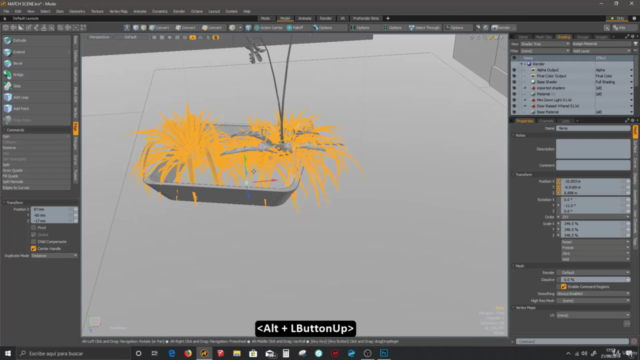Toggle visibility of Base Material layer
This screenshot has width=640, height=360.
coord(514,112)
